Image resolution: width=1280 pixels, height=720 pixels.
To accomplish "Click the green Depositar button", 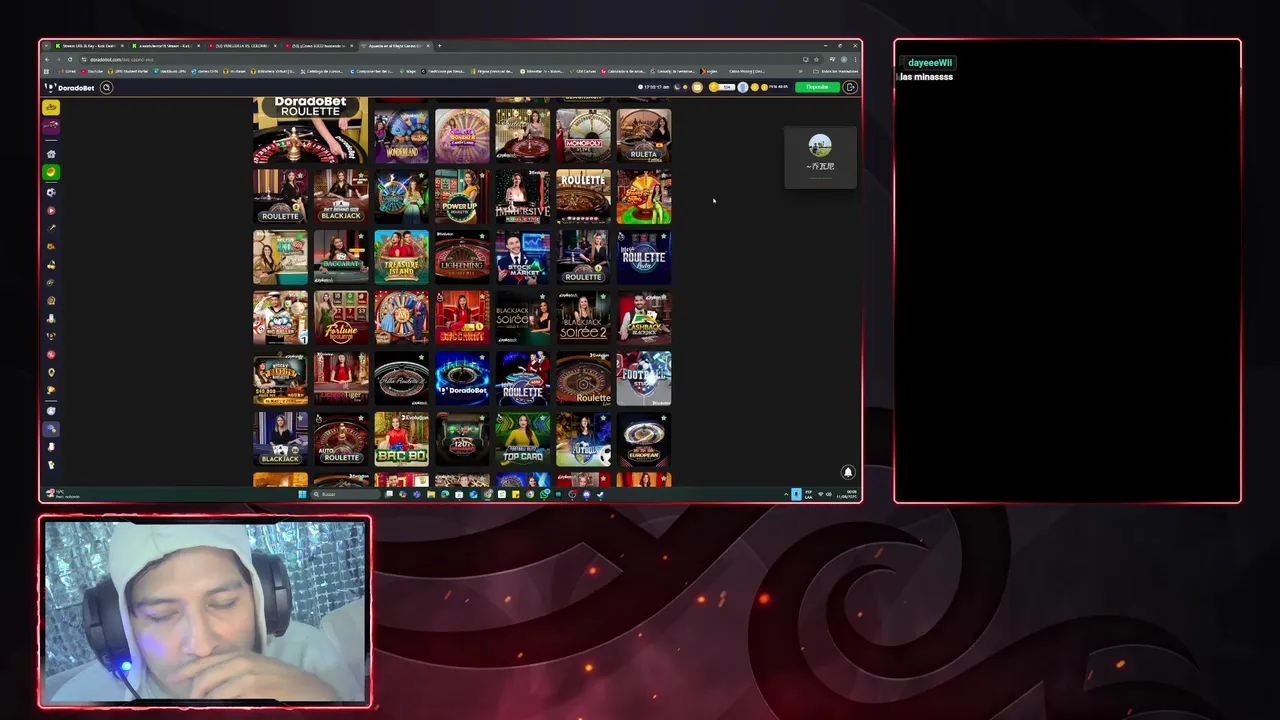I will 818,87.
